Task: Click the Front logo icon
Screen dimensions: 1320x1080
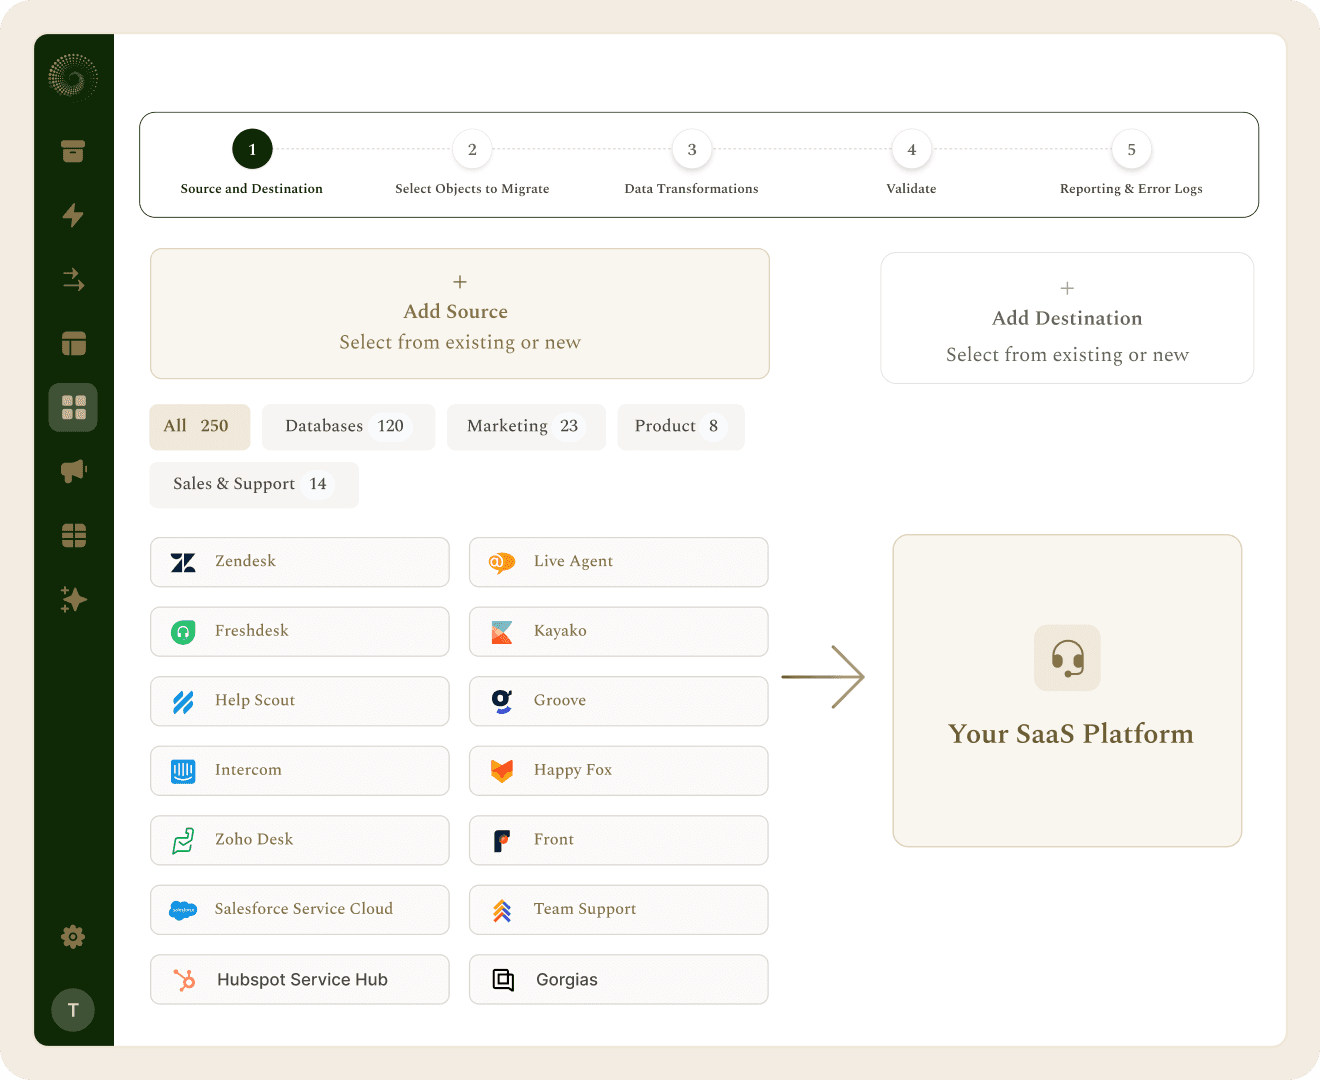Action: [x=502, y=841]
